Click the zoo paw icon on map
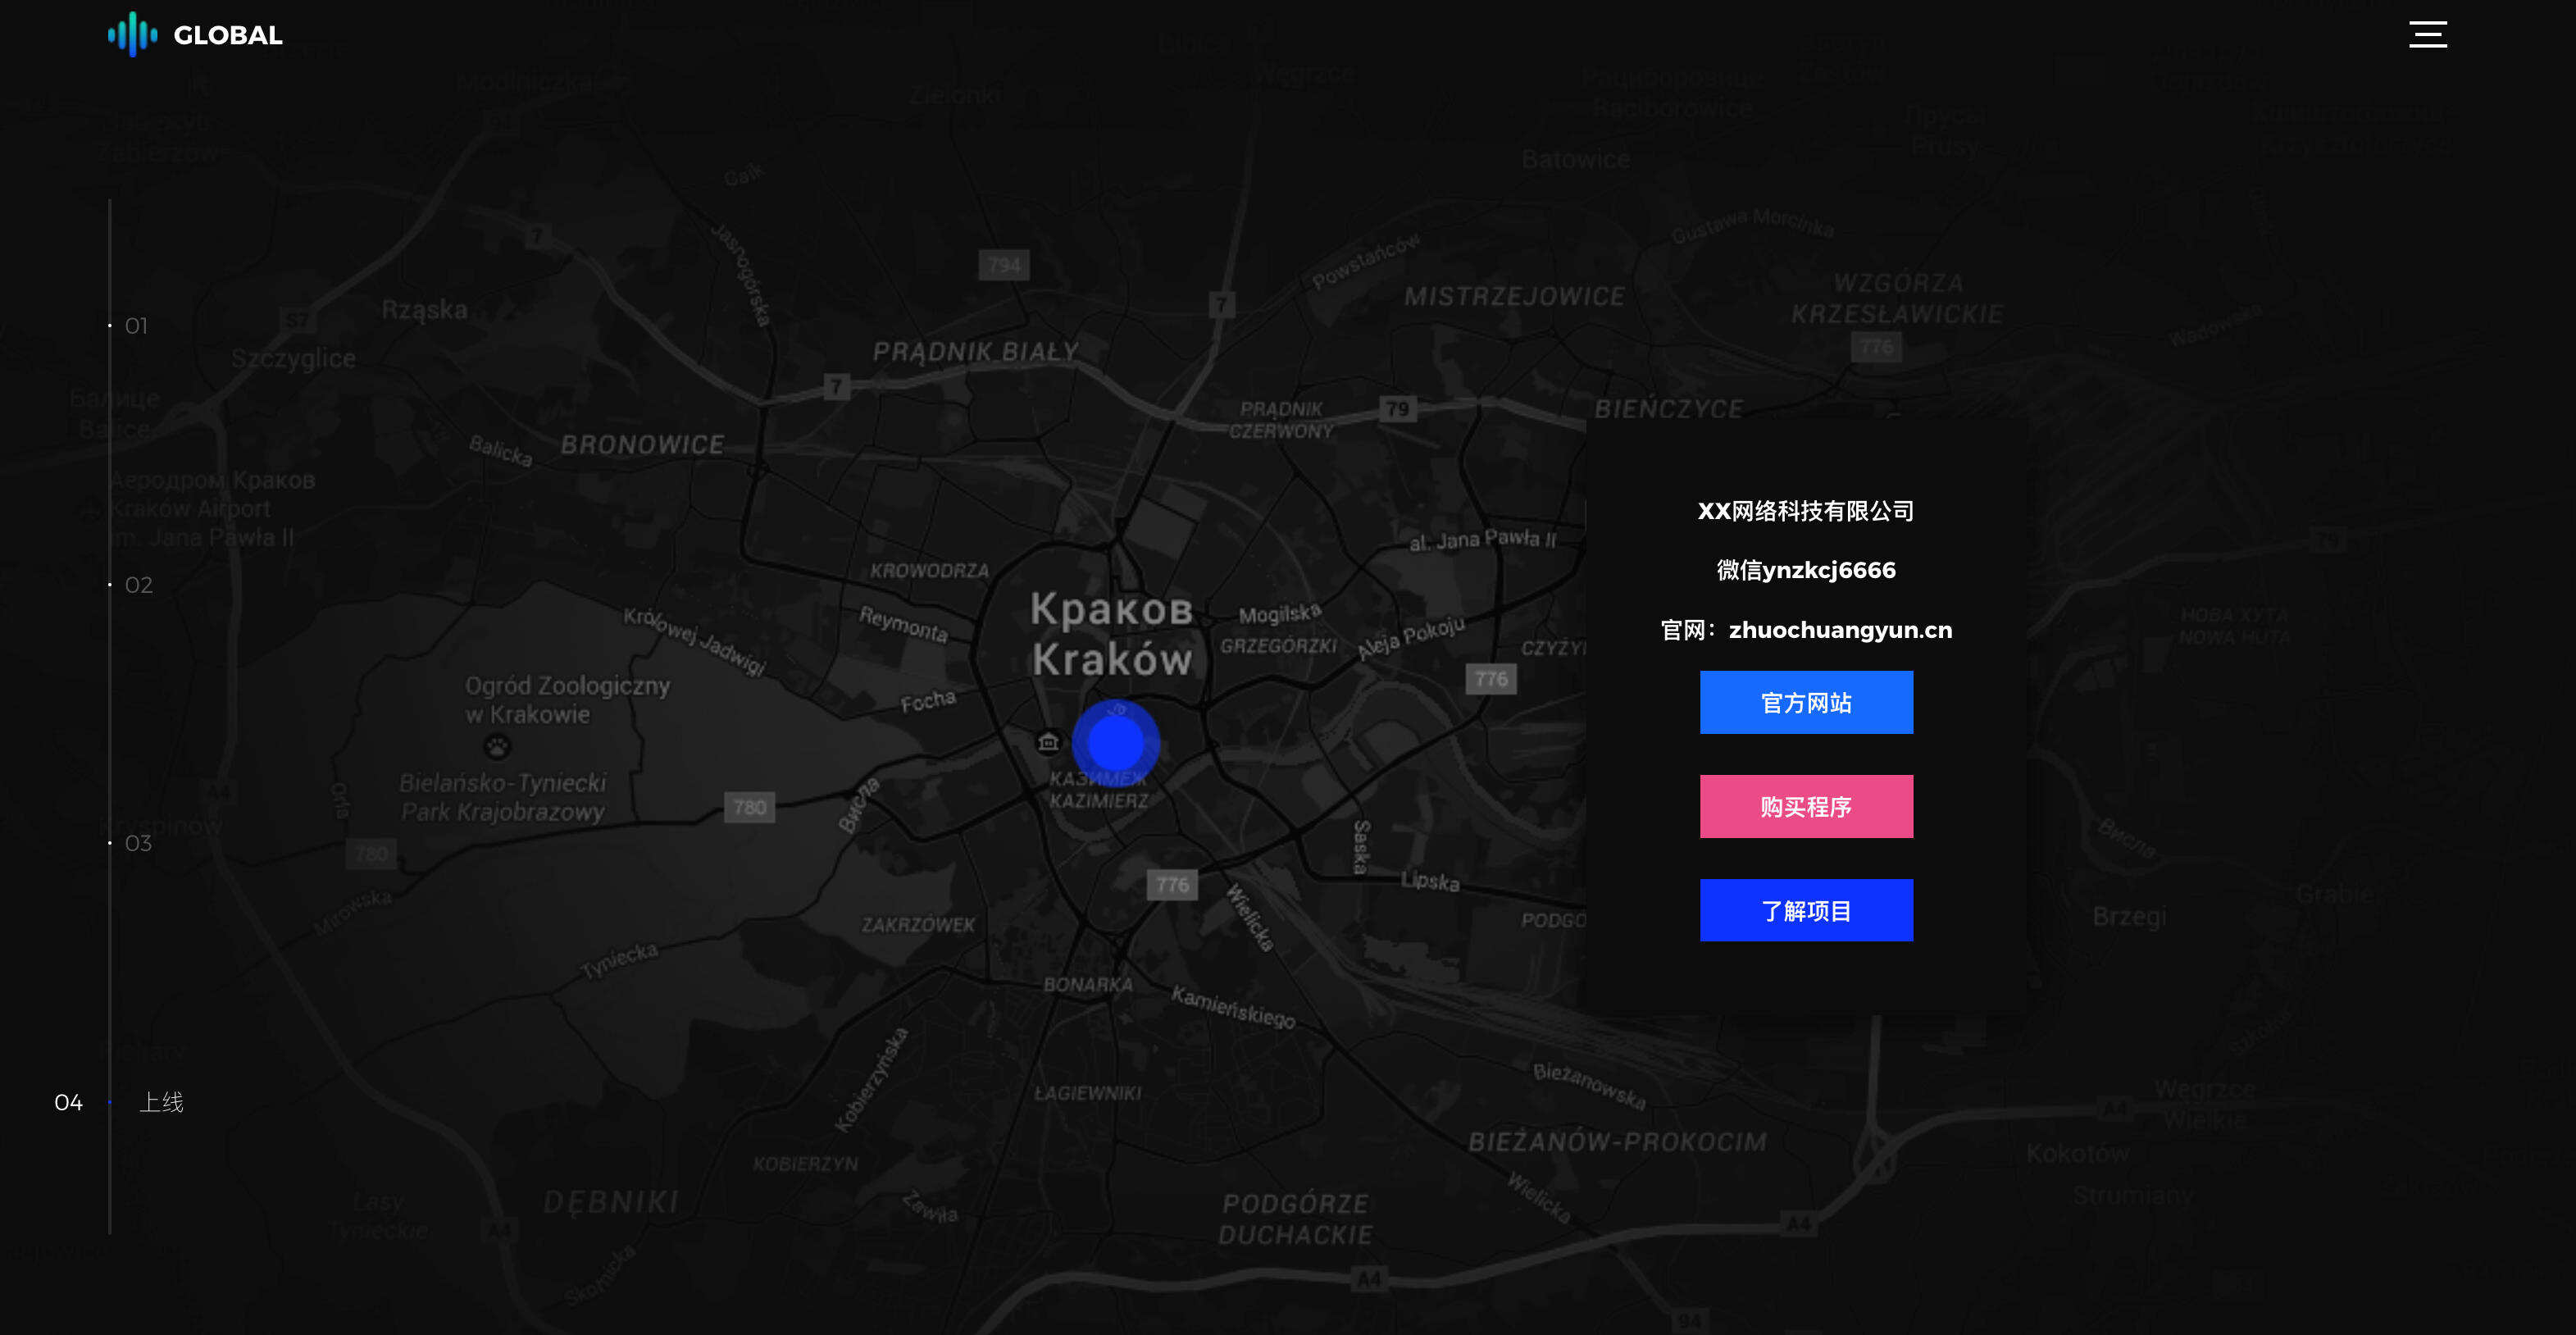The width and height of the screenshot is (2576, 1335). point(497,746)
